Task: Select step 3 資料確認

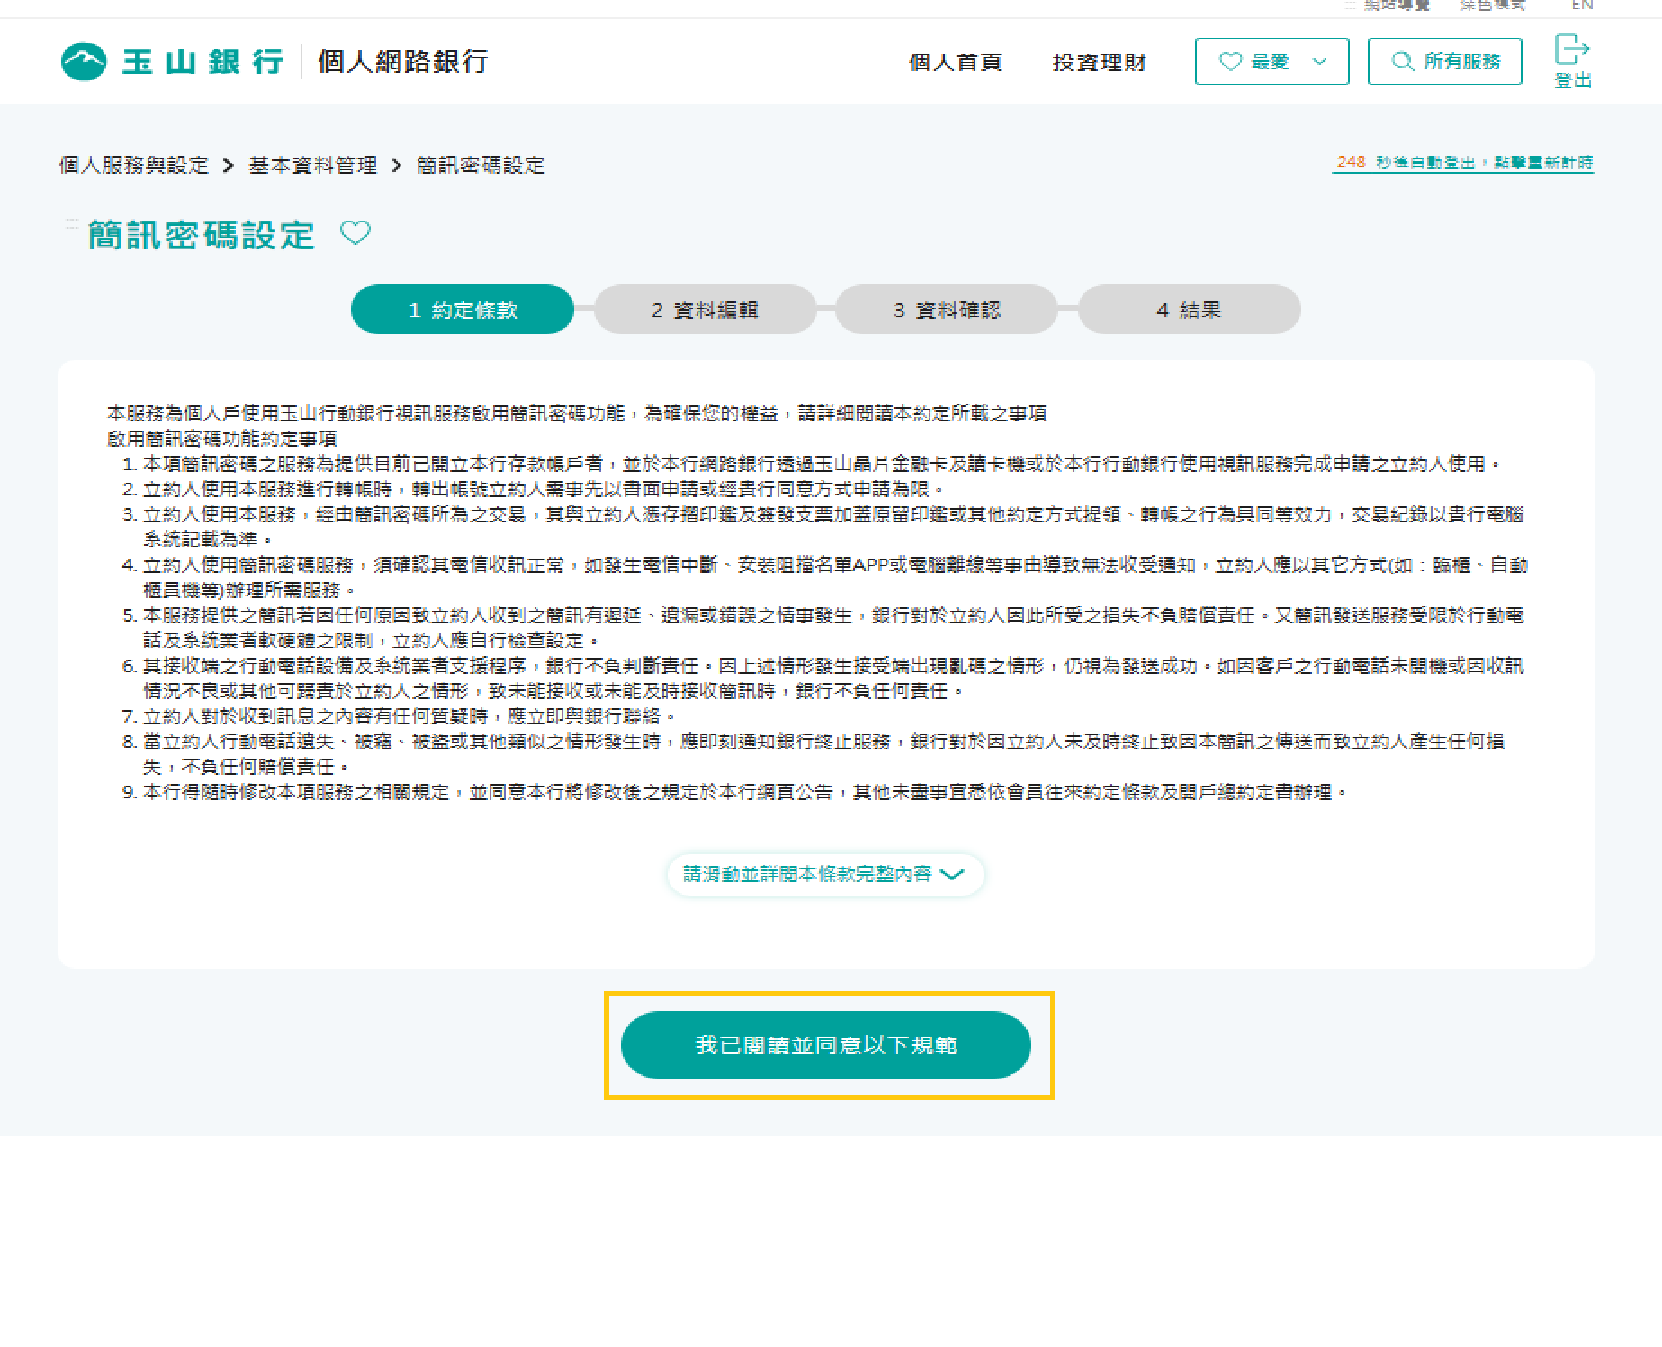Action: 947,310
